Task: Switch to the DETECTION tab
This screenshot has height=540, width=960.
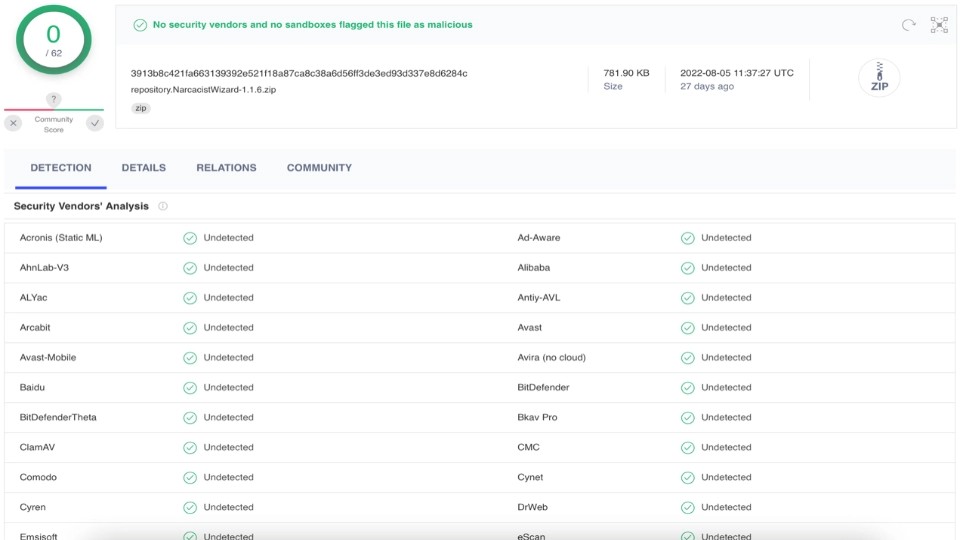Action: coord(61,168)
